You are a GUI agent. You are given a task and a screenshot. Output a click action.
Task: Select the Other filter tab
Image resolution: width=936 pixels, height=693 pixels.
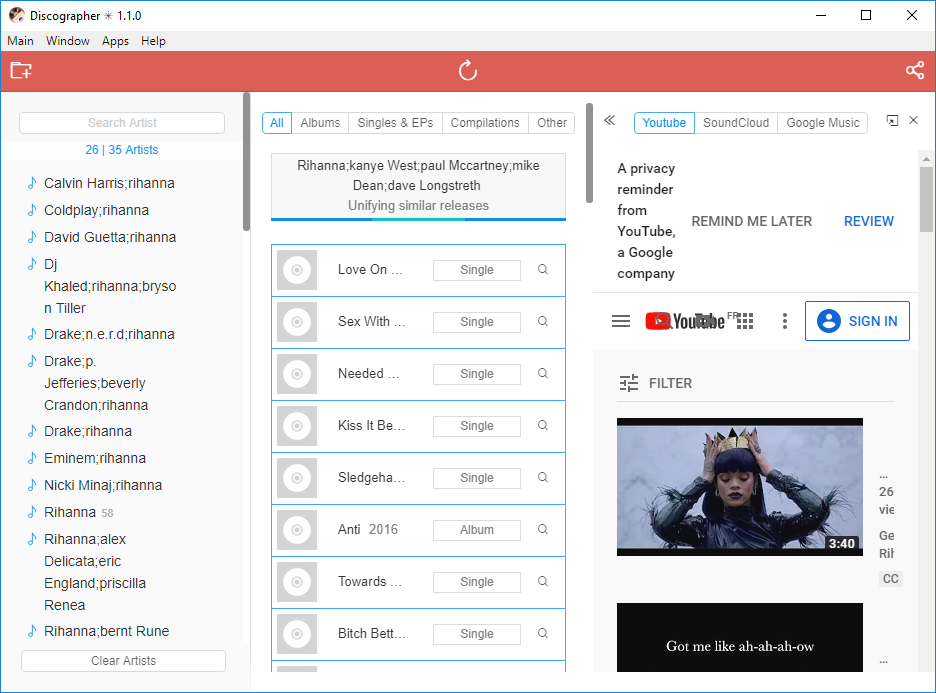[552, 123]
